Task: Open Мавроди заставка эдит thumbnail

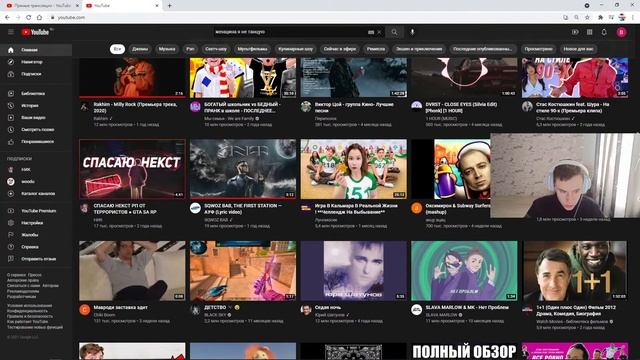Action: 132,271
